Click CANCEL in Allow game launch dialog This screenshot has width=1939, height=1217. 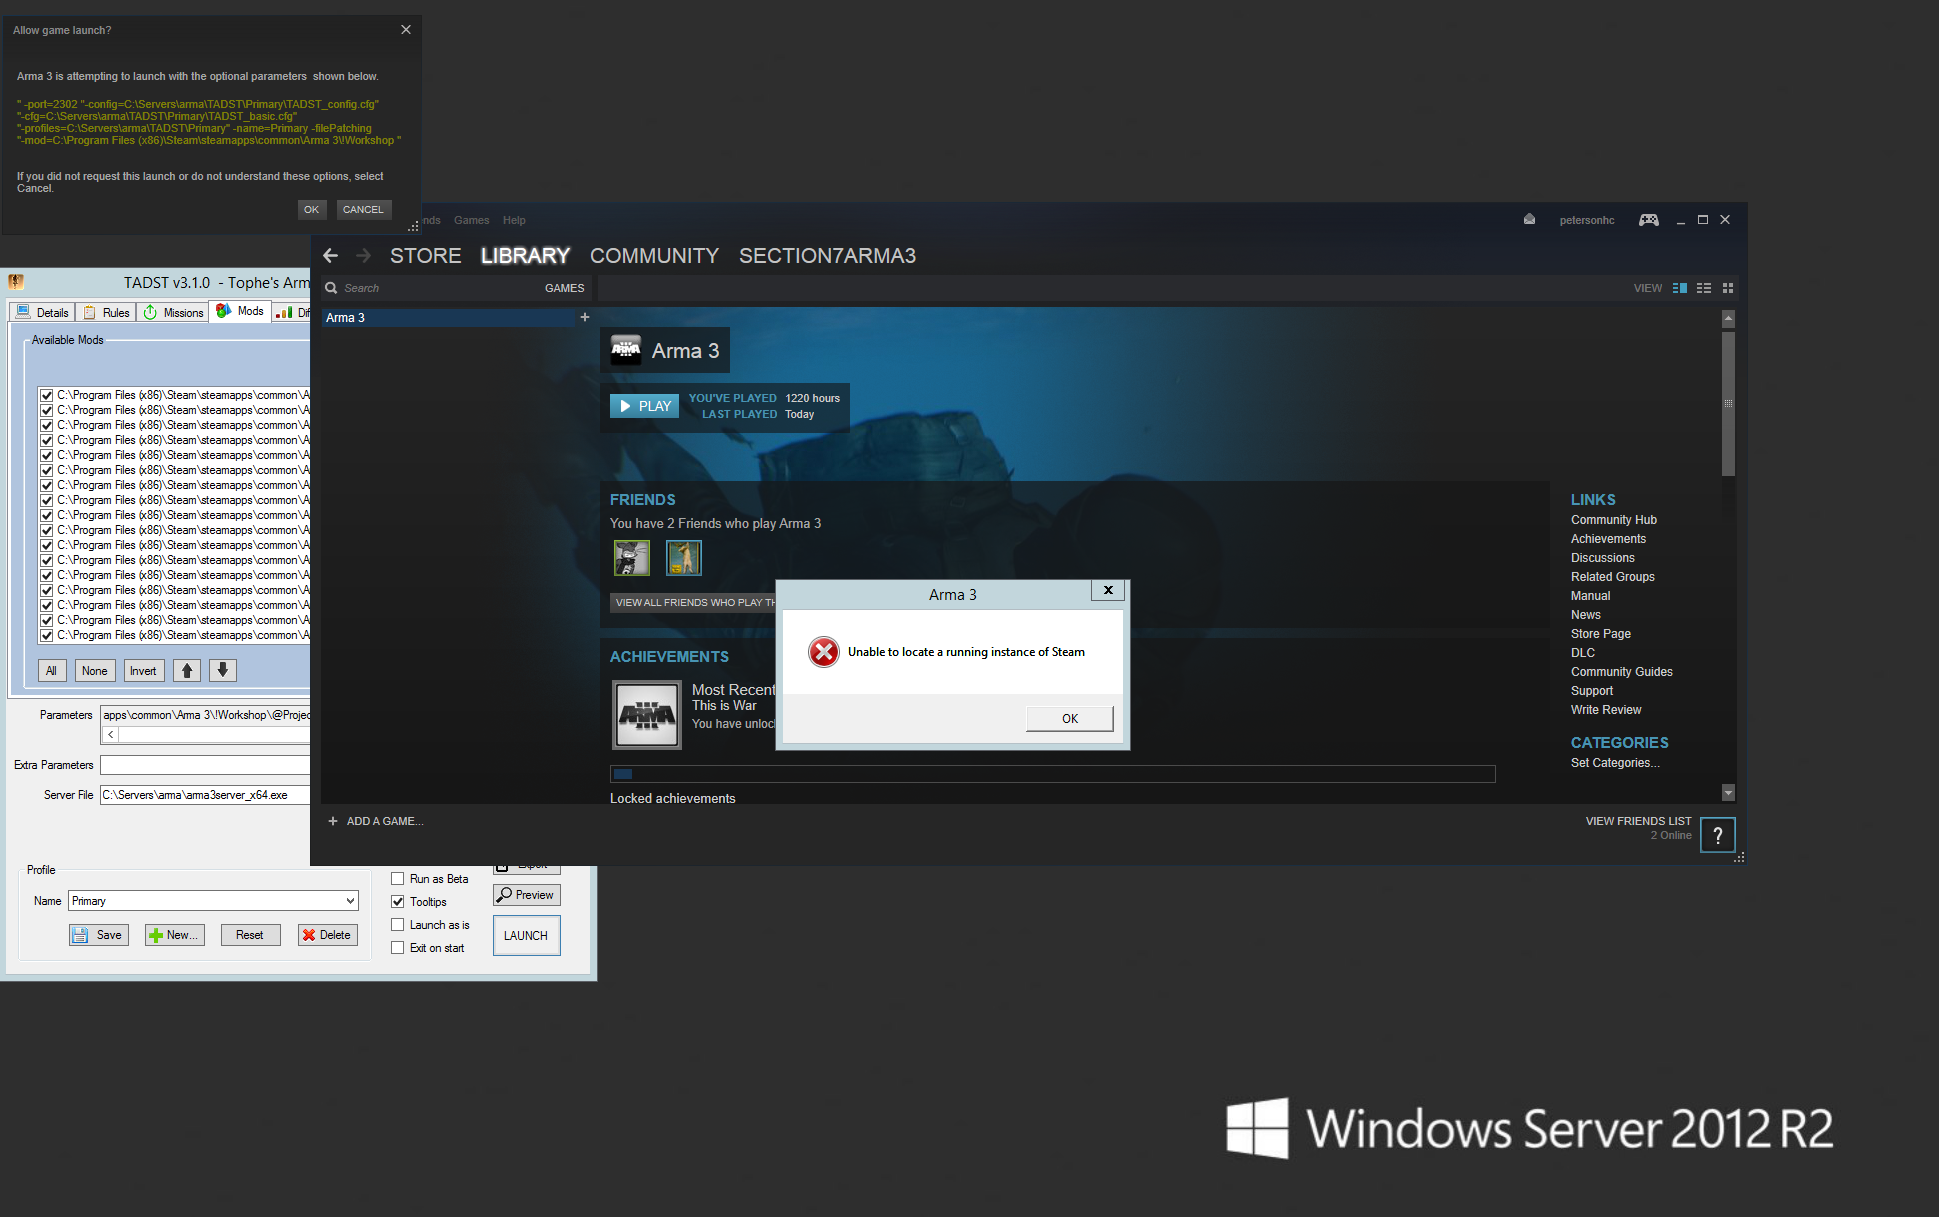(x=363, y=209)
